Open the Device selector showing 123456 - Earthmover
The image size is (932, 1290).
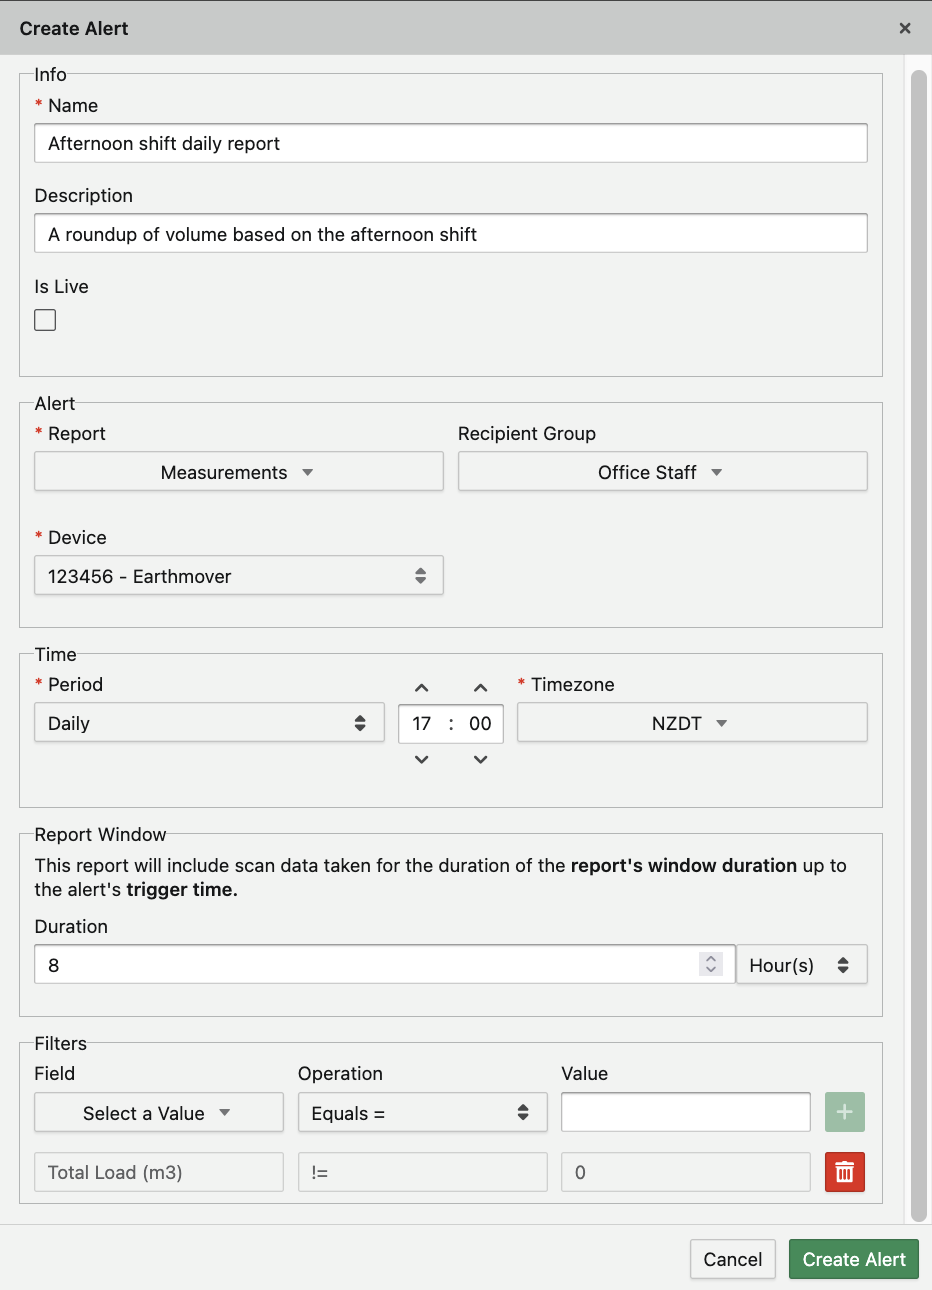tap(238, 576)
